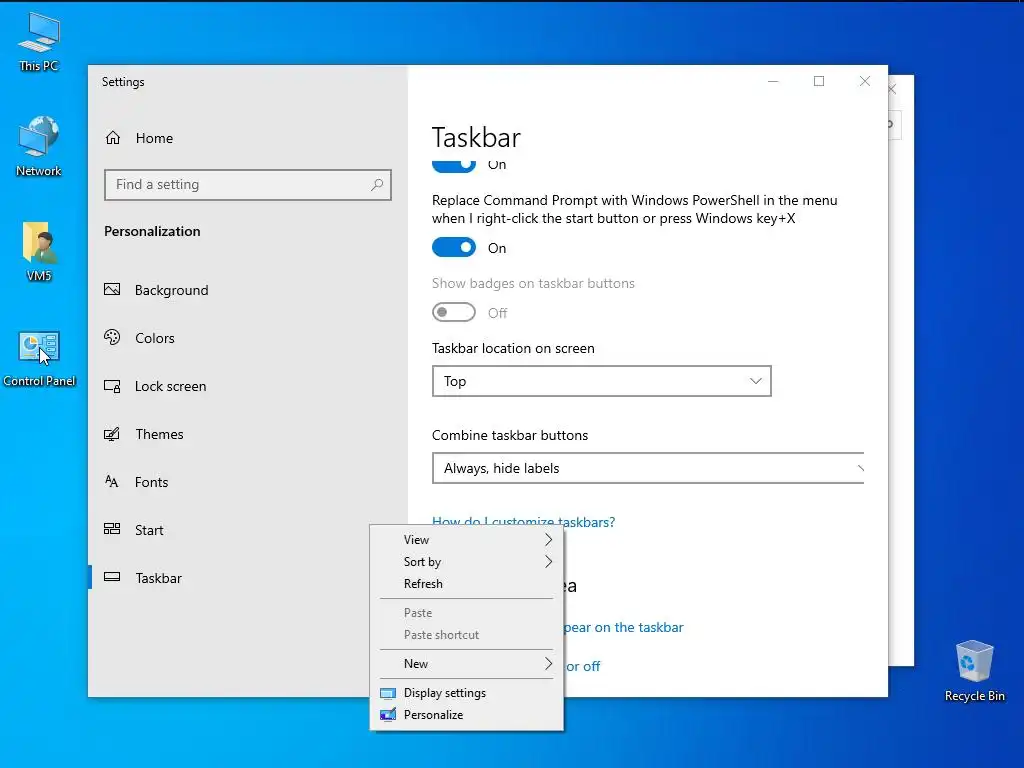The image size is (1024, 768).
Task: Click the Background picture icon
Action: coord(112,289)
